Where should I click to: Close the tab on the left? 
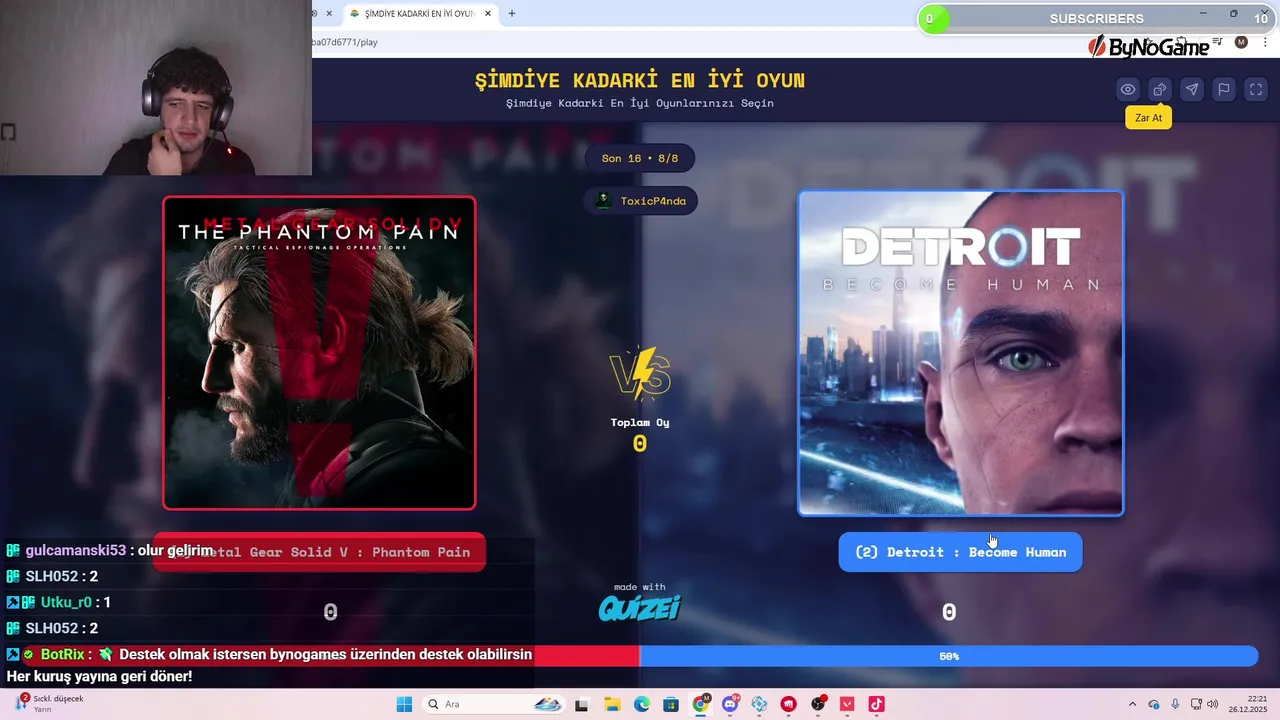click(329, 14)
